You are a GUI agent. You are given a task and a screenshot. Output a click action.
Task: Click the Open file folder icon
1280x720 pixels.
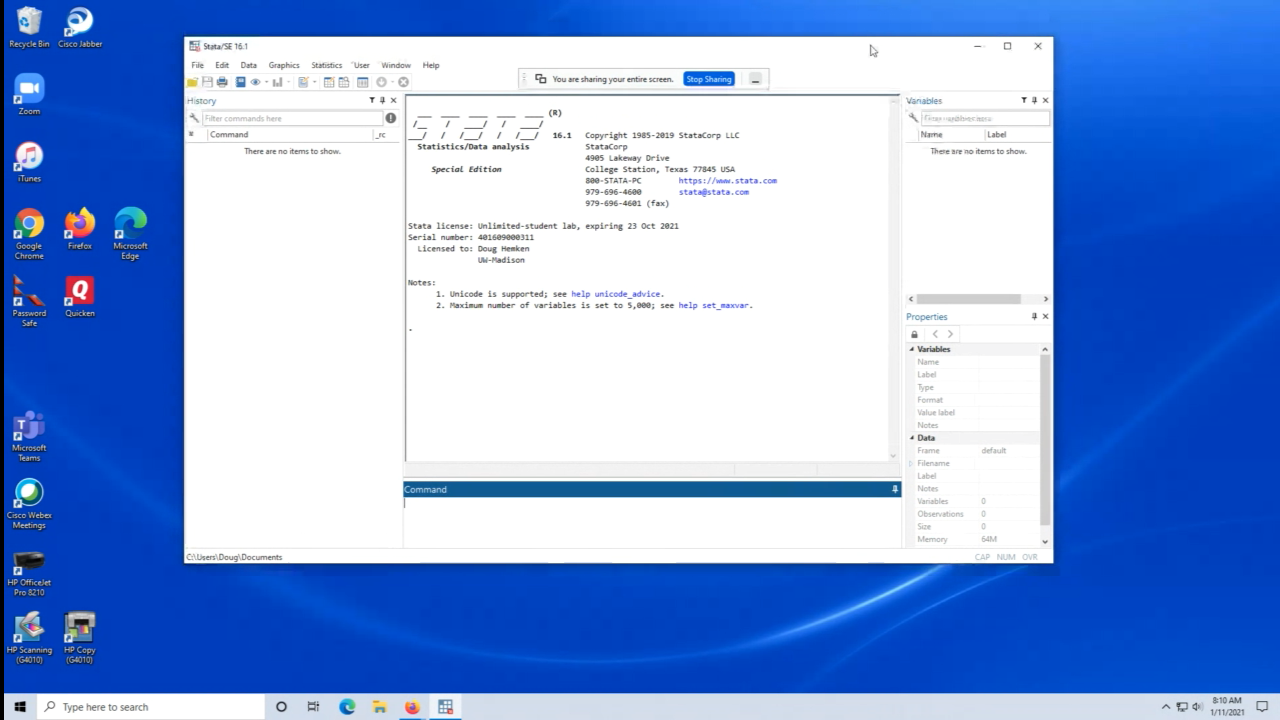coord(193,82)
